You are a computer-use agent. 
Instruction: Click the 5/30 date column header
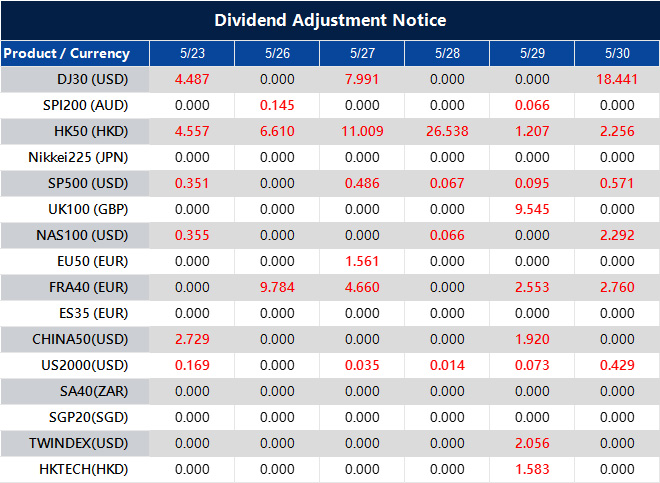pyautogui.click(x=616, y=53)
